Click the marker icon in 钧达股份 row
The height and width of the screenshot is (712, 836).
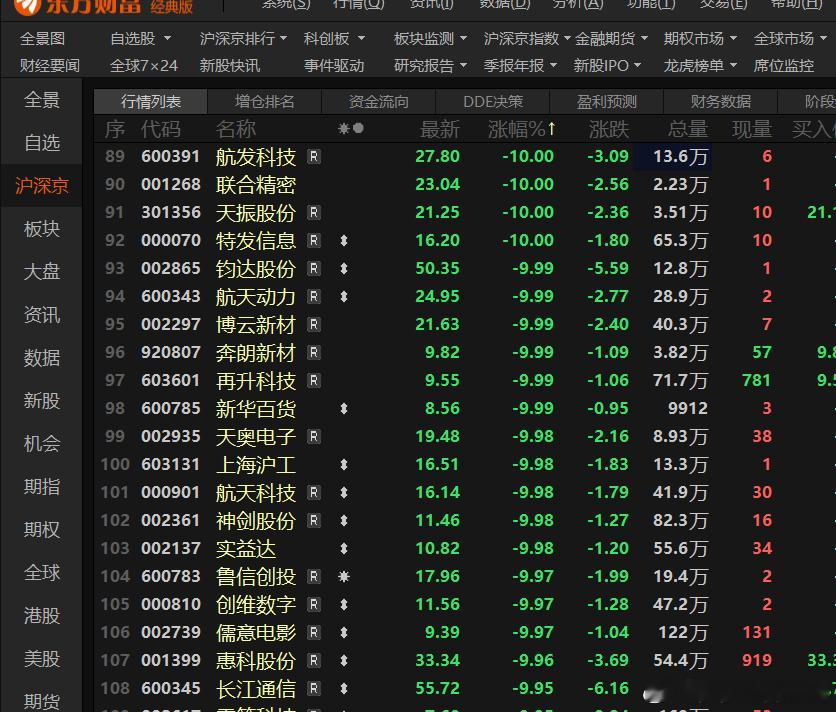pos(344,269)
